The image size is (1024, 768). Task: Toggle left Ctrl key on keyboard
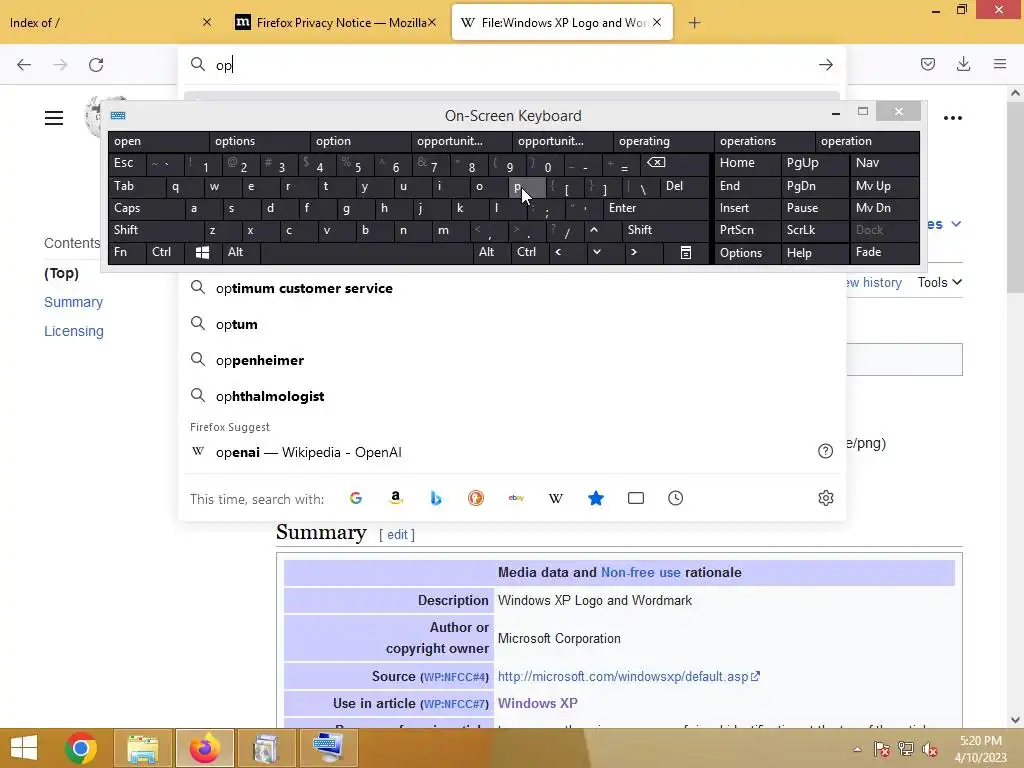(166, 252)
